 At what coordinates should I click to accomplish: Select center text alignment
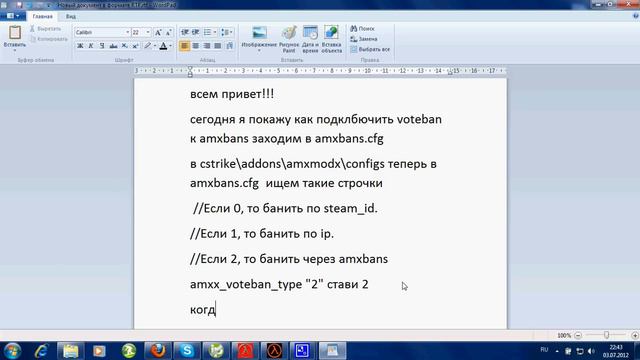point(196,46)
